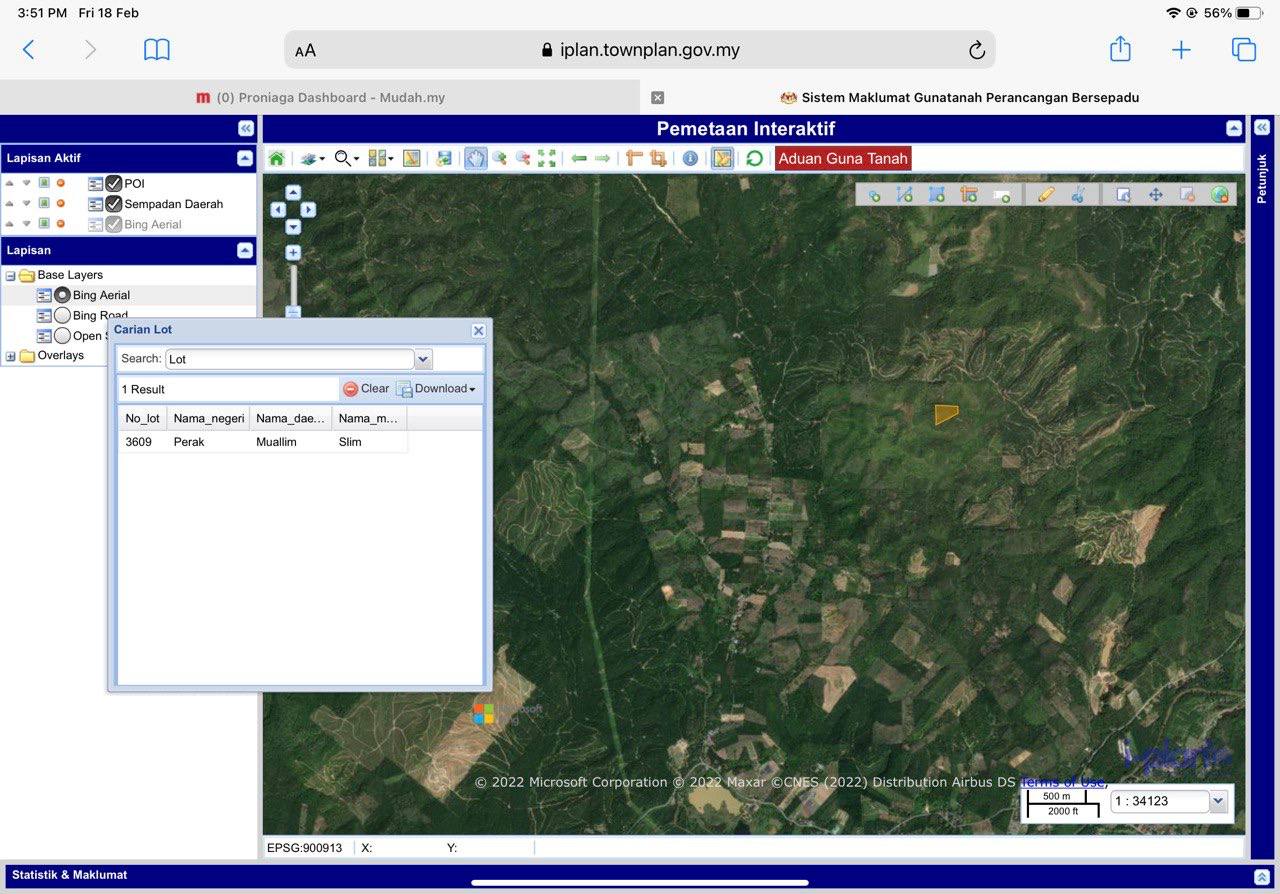Expand the Overlays folder
The height and width of the screenshot is (894, 1280).
click(x=11, y=356)
